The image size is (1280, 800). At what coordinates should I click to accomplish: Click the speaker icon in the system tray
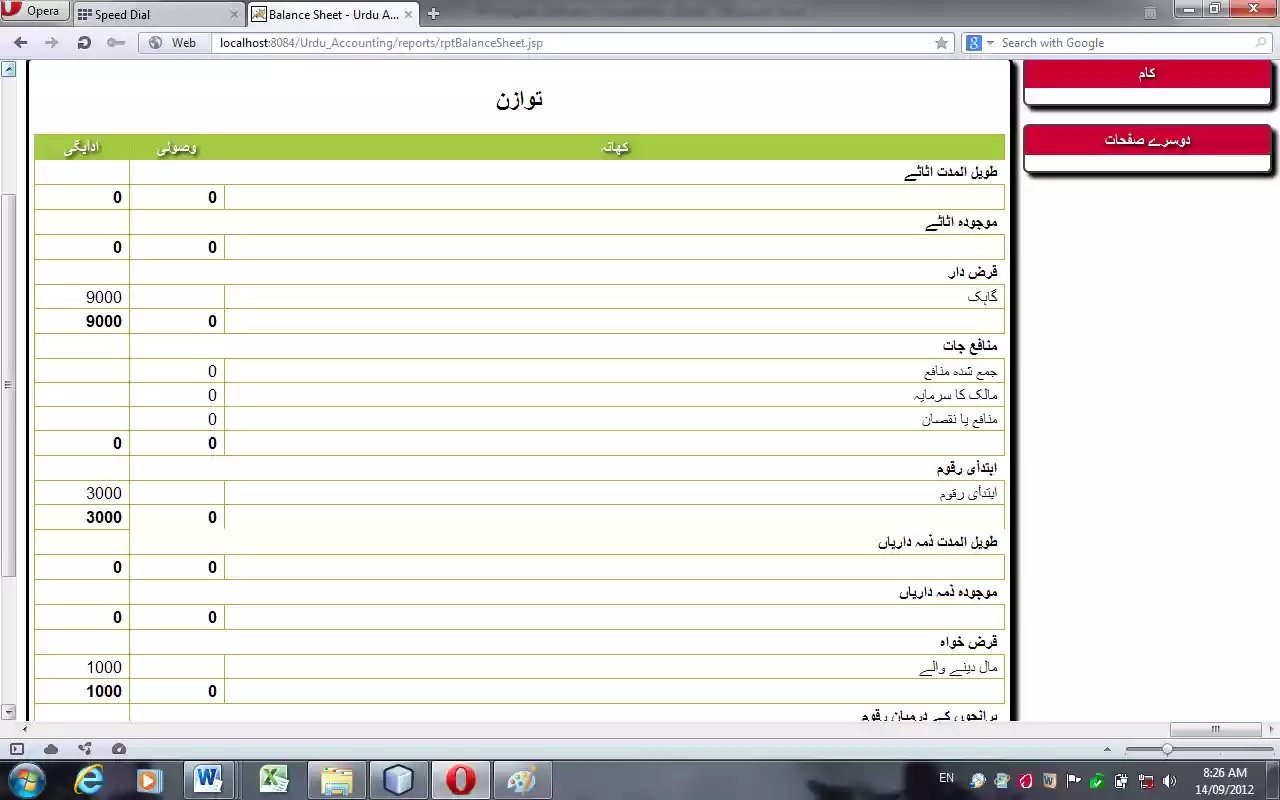tap(1170, 779)
